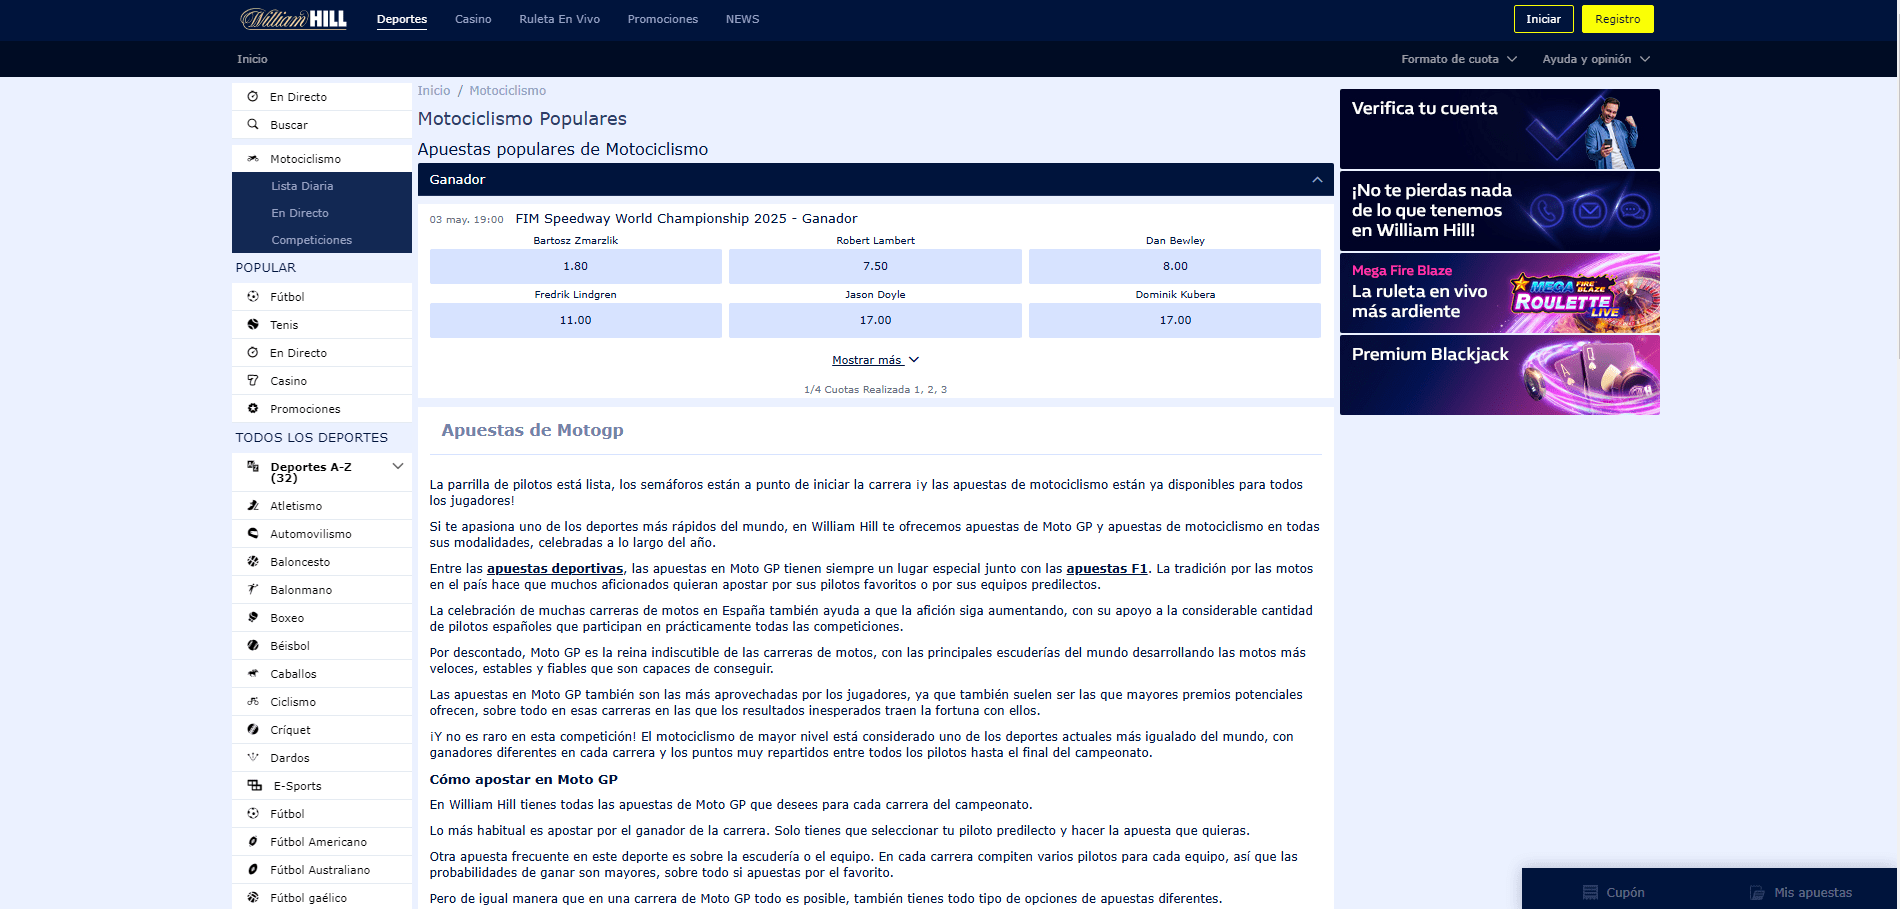Open the NEWS tab
Image resolution: width=1900 pixels, height=909 pixels.
[743, 19]
